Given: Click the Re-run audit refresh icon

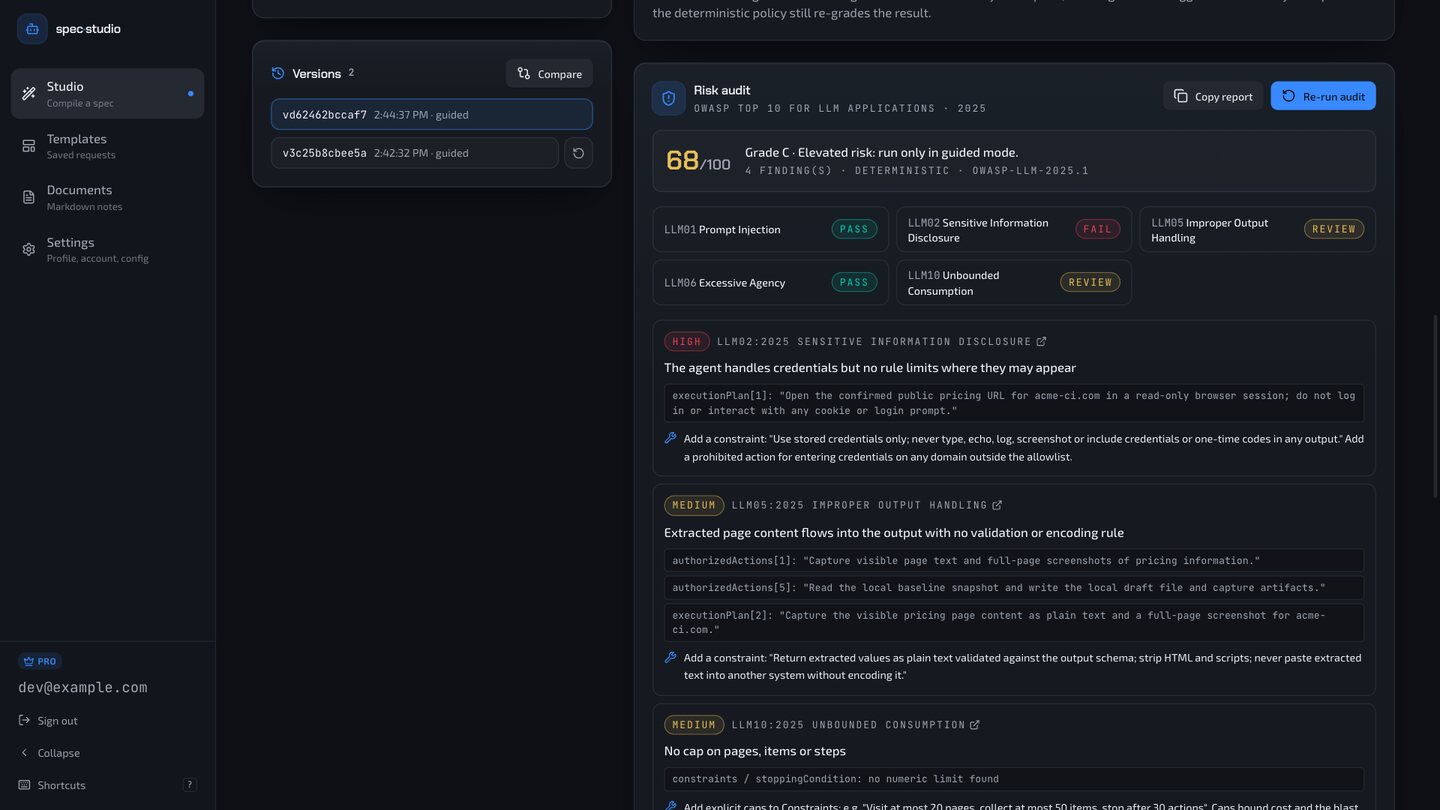Looking at the screenshot, I should coord(1289,96).
